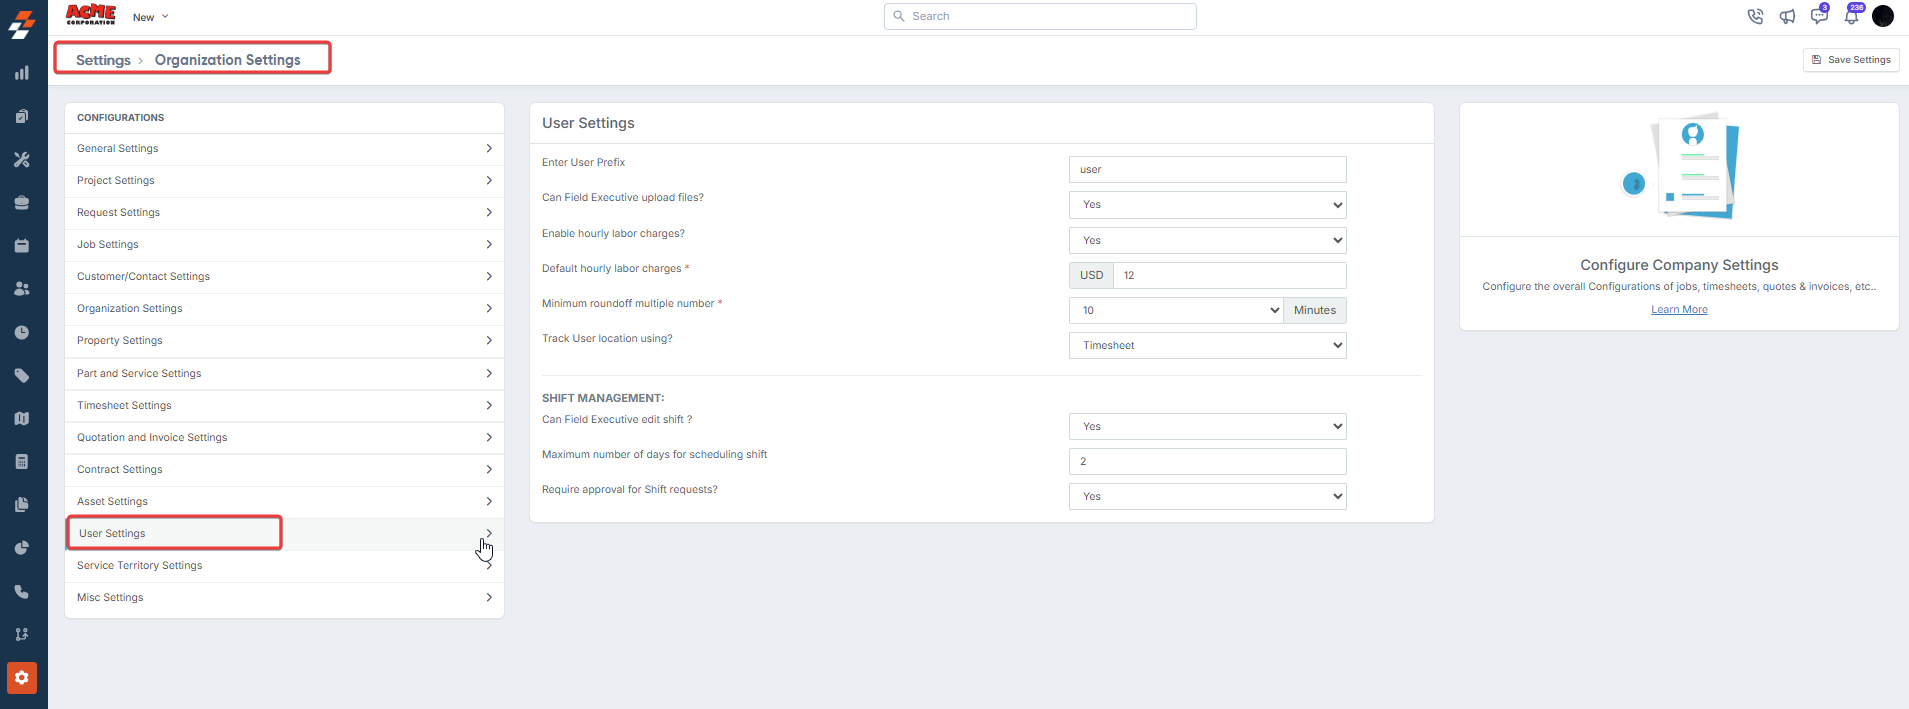Viewport: 1909px width, 709px height.
Task: Open the bar chart dashboard sidebar icon
Action: point(22,73)
